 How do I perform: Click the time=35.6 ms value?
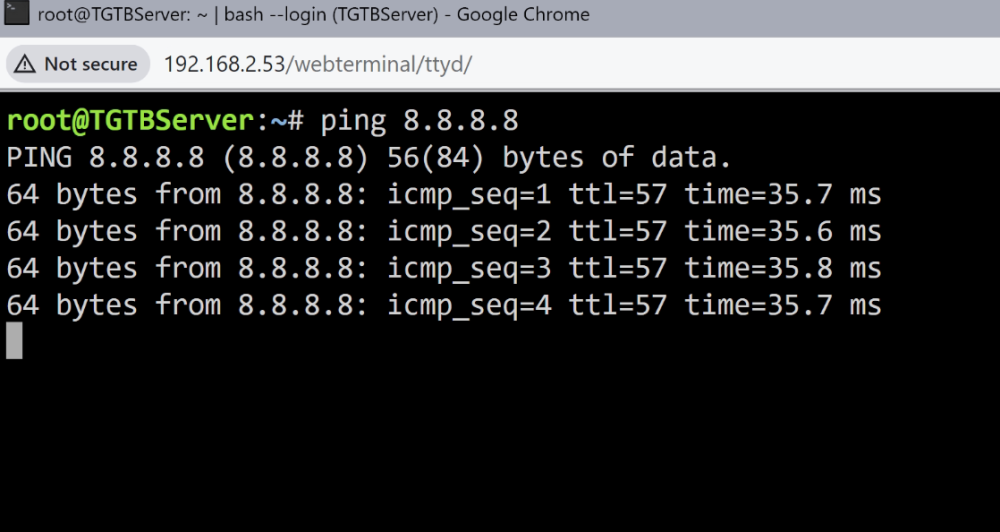click(x=783, y=232)
